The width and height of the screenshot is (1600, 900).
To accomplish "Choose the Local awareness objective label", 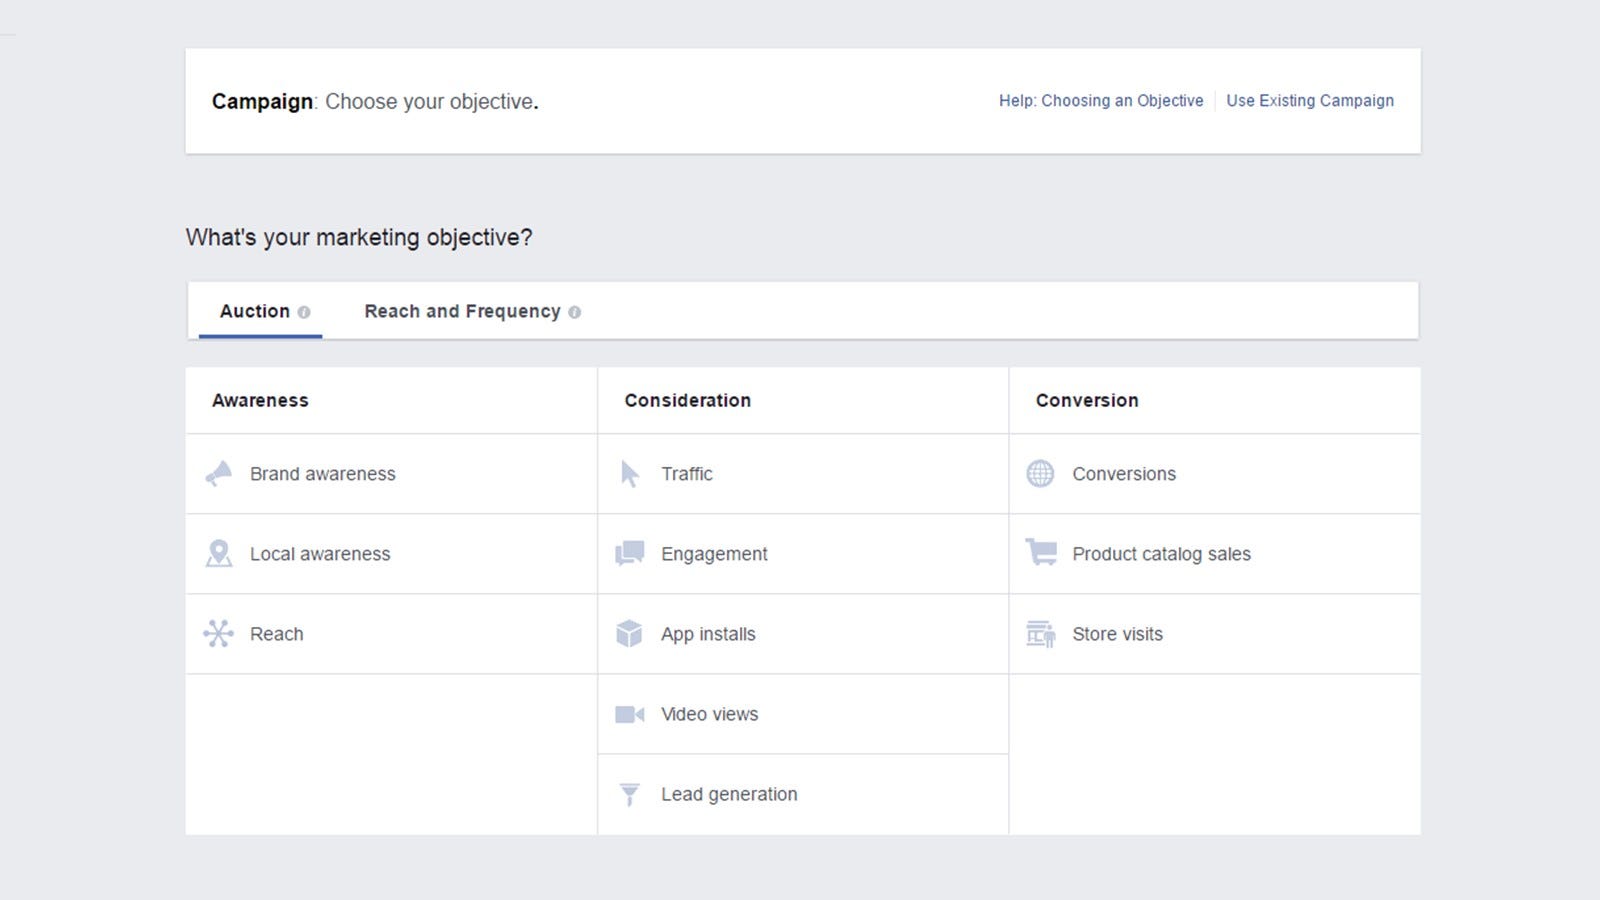I will [320, 554].
